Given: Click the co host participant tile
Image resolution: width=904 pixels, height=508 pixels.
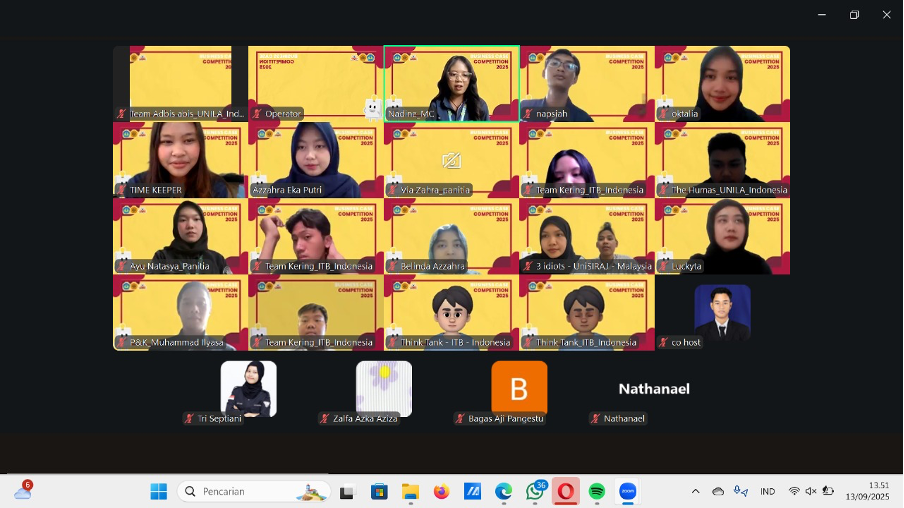Looking at the screenshot, I should tap(722, 312).
